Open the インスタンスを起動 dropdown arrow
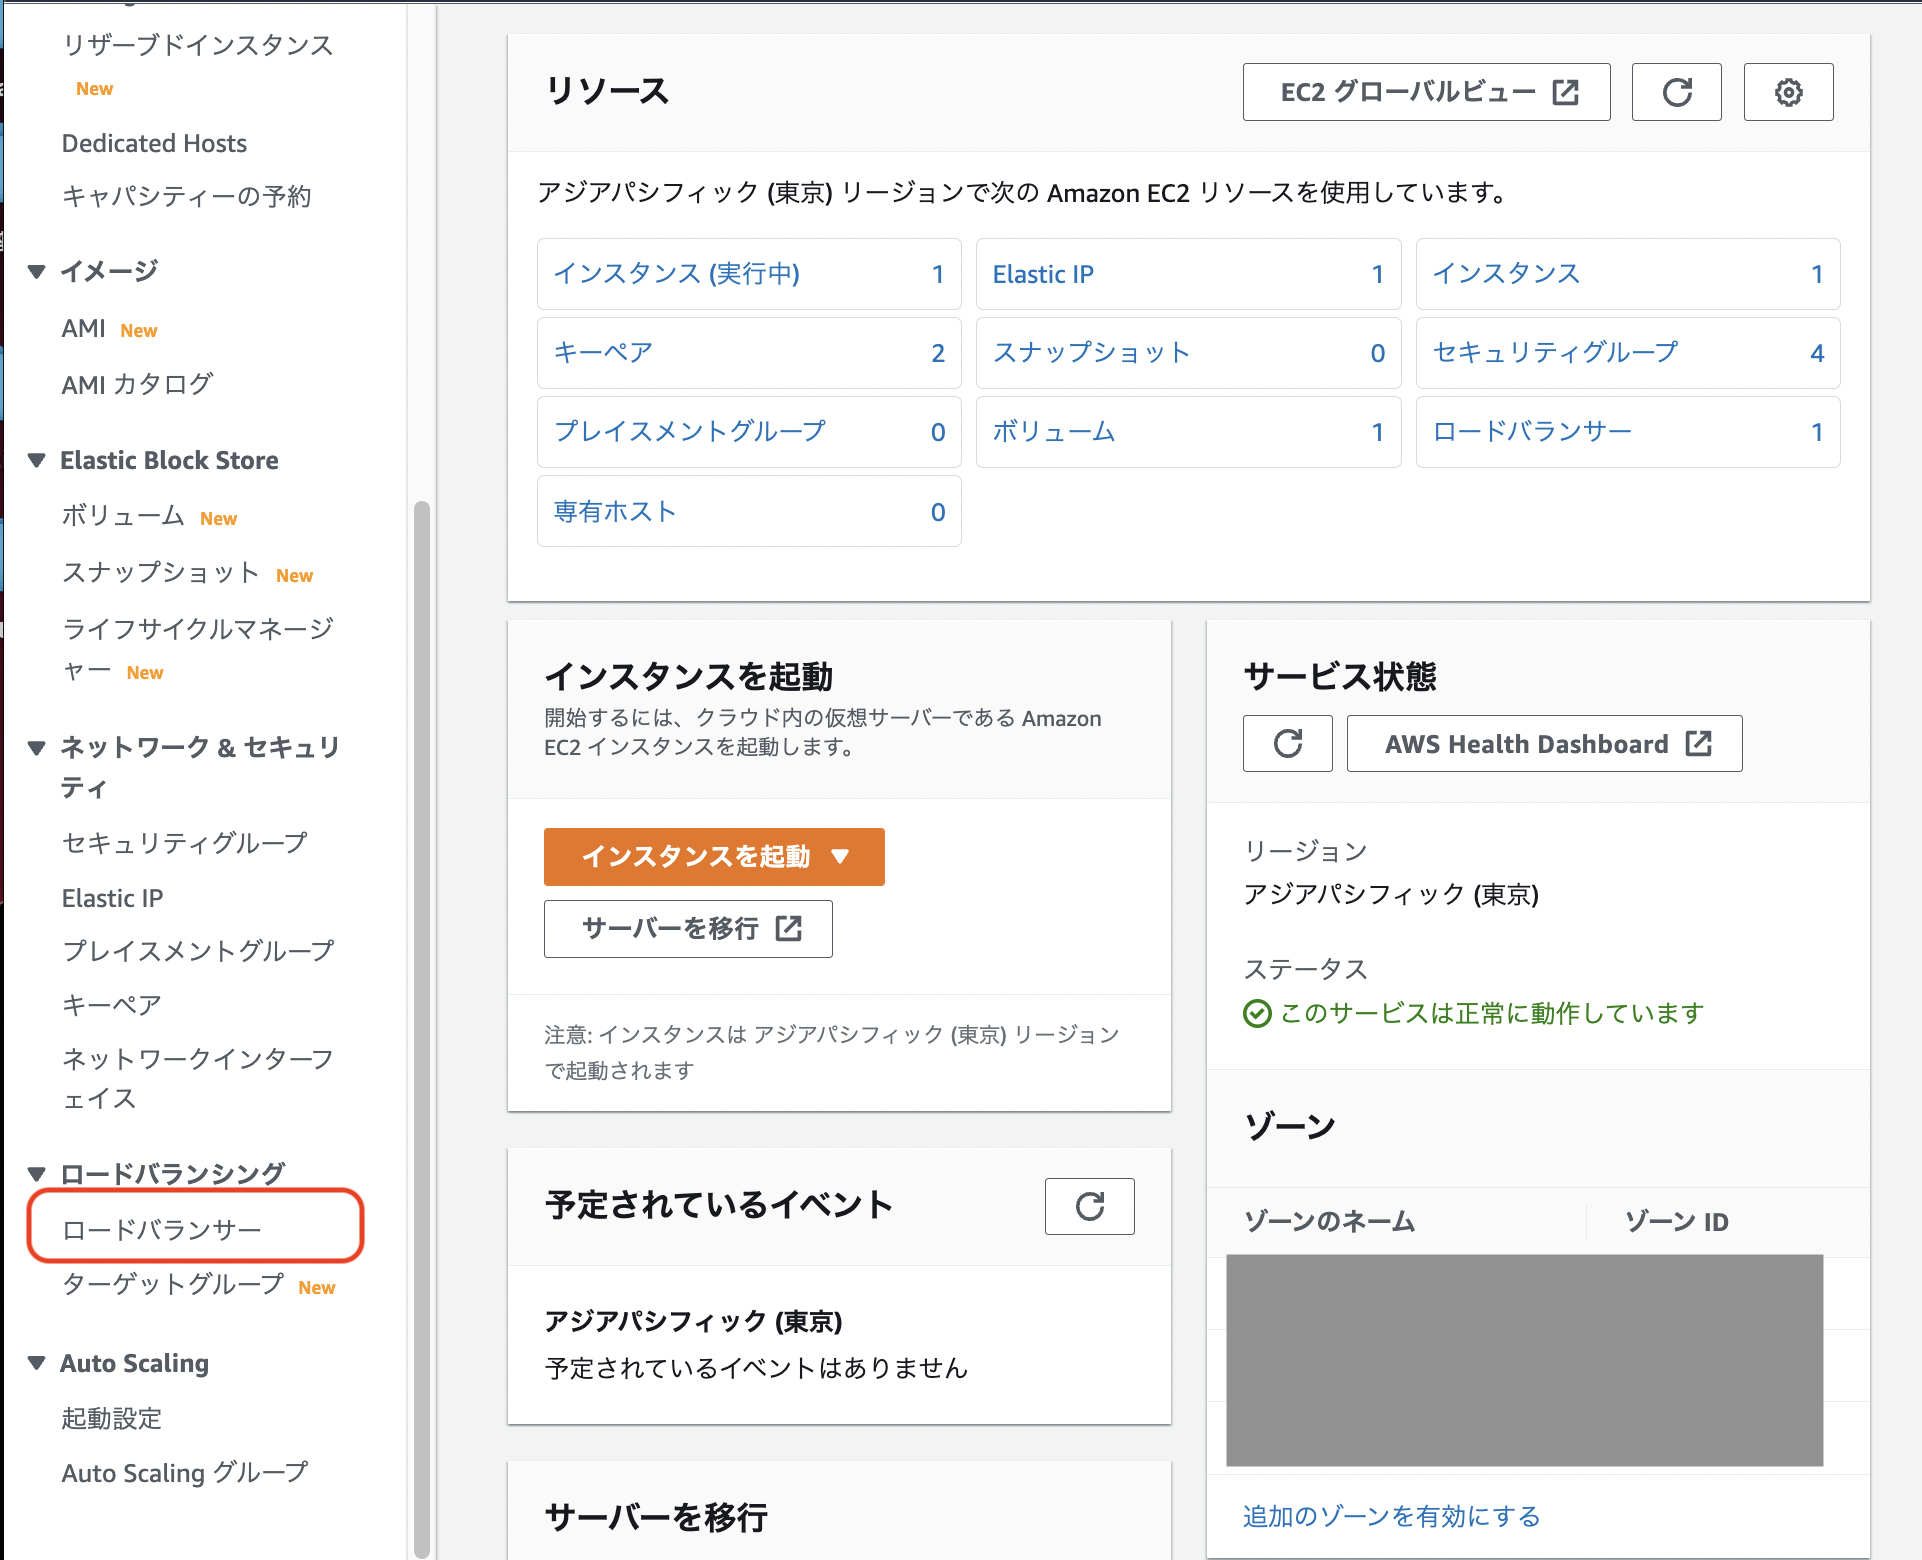Screen dimensions: 1922x1560 pyautogui.click(x=841, y=857)
